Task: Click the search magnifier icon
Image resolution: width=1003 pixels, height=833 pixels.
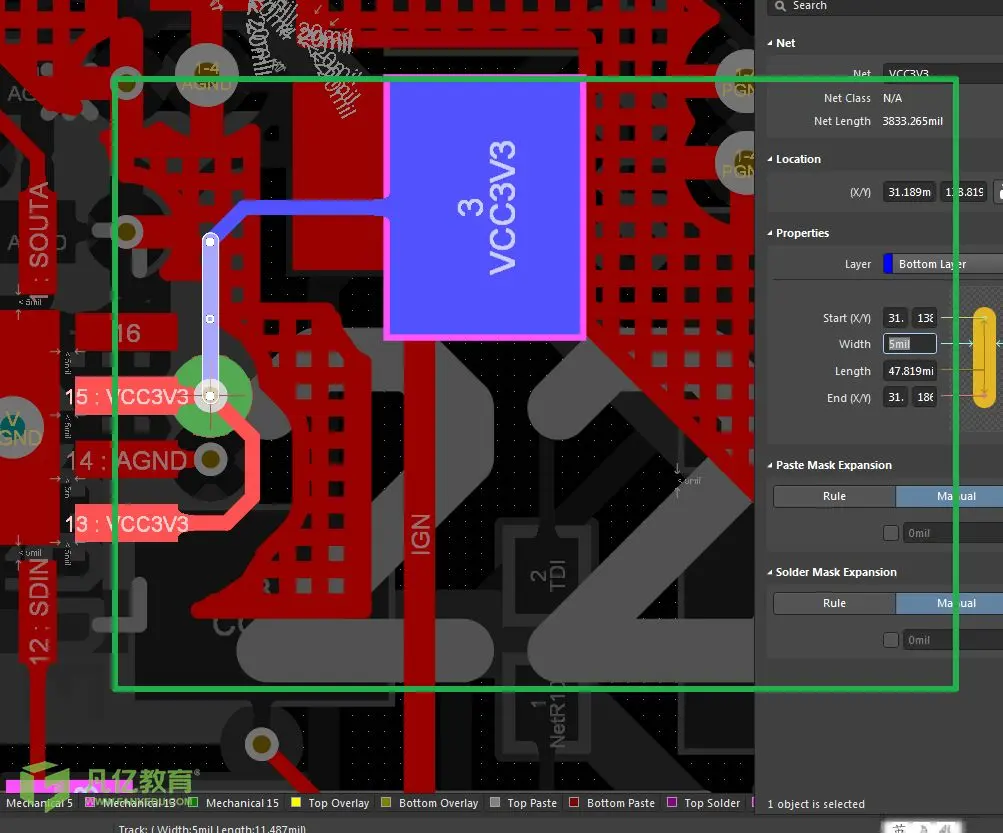Action: coord(780,6)
